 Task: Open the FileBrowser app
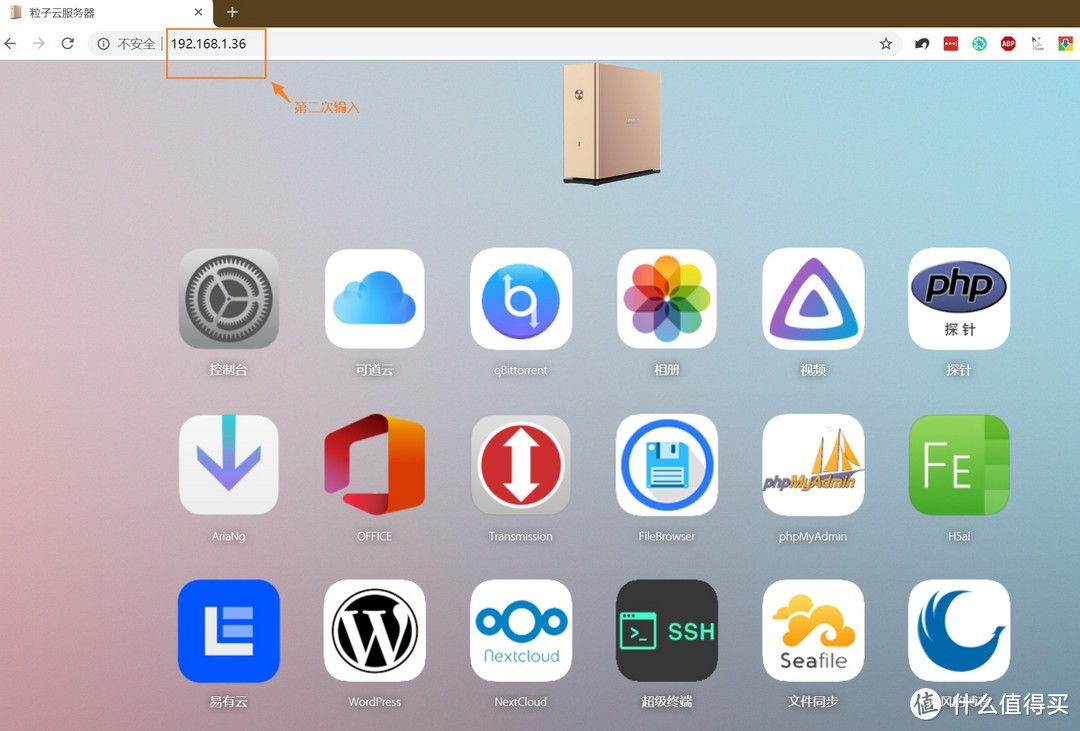[666, 465]
